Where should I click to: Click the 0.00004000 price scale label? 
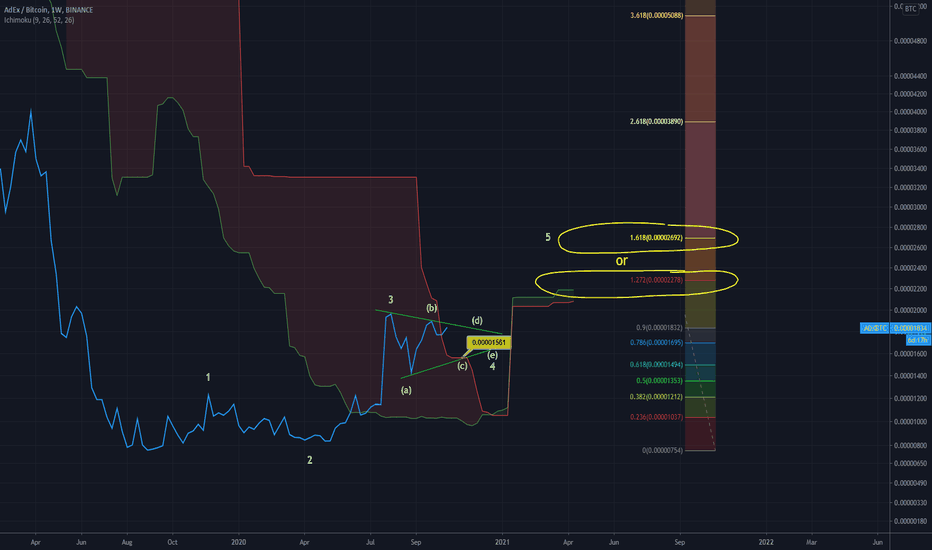click(x=910, y=112)
